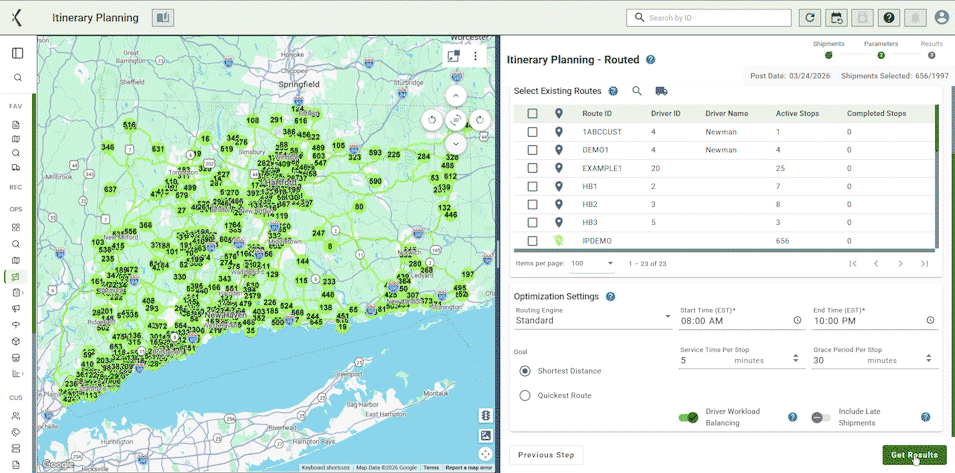The width and height of the screenshot is (955, 473).
Task: Open the user account profile icon
Action: (x=941, y=18)
